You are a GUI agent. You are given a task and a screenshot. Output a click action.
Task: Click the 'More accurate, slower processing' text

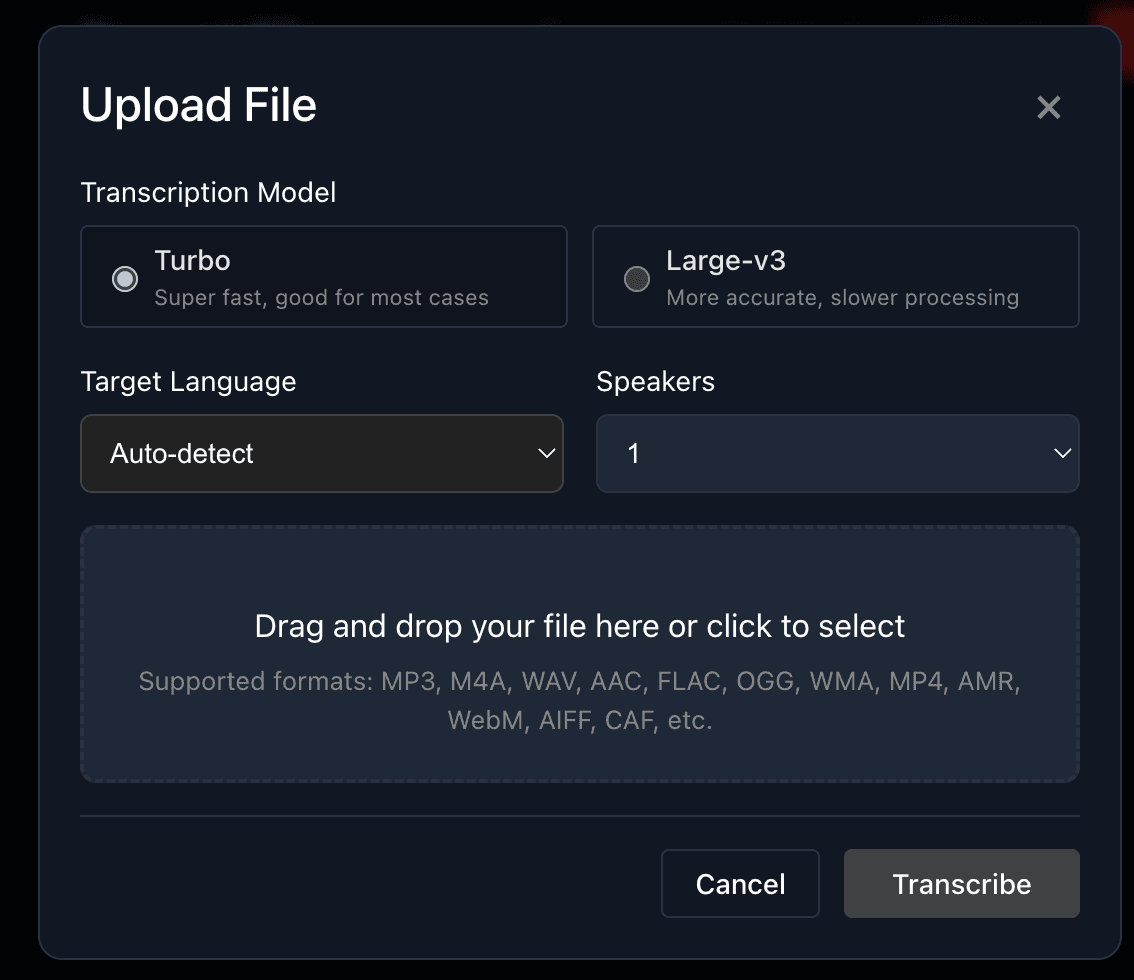pos(843,298)
